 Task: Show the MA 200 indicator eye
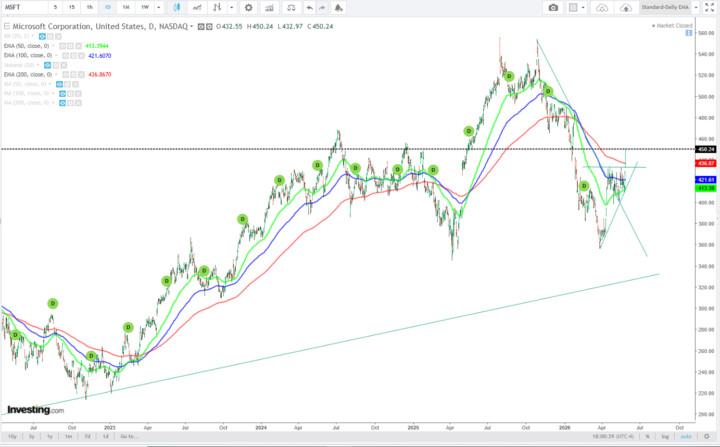pyautogui.click(x=62, y=103)
